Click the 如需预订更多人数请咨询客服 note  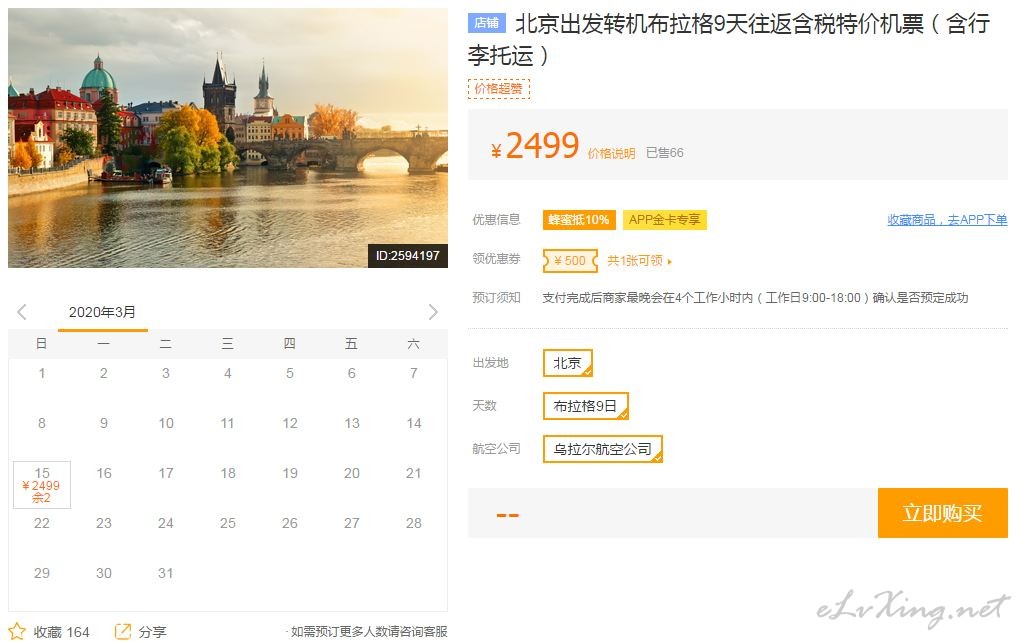[x=369, y=632]
